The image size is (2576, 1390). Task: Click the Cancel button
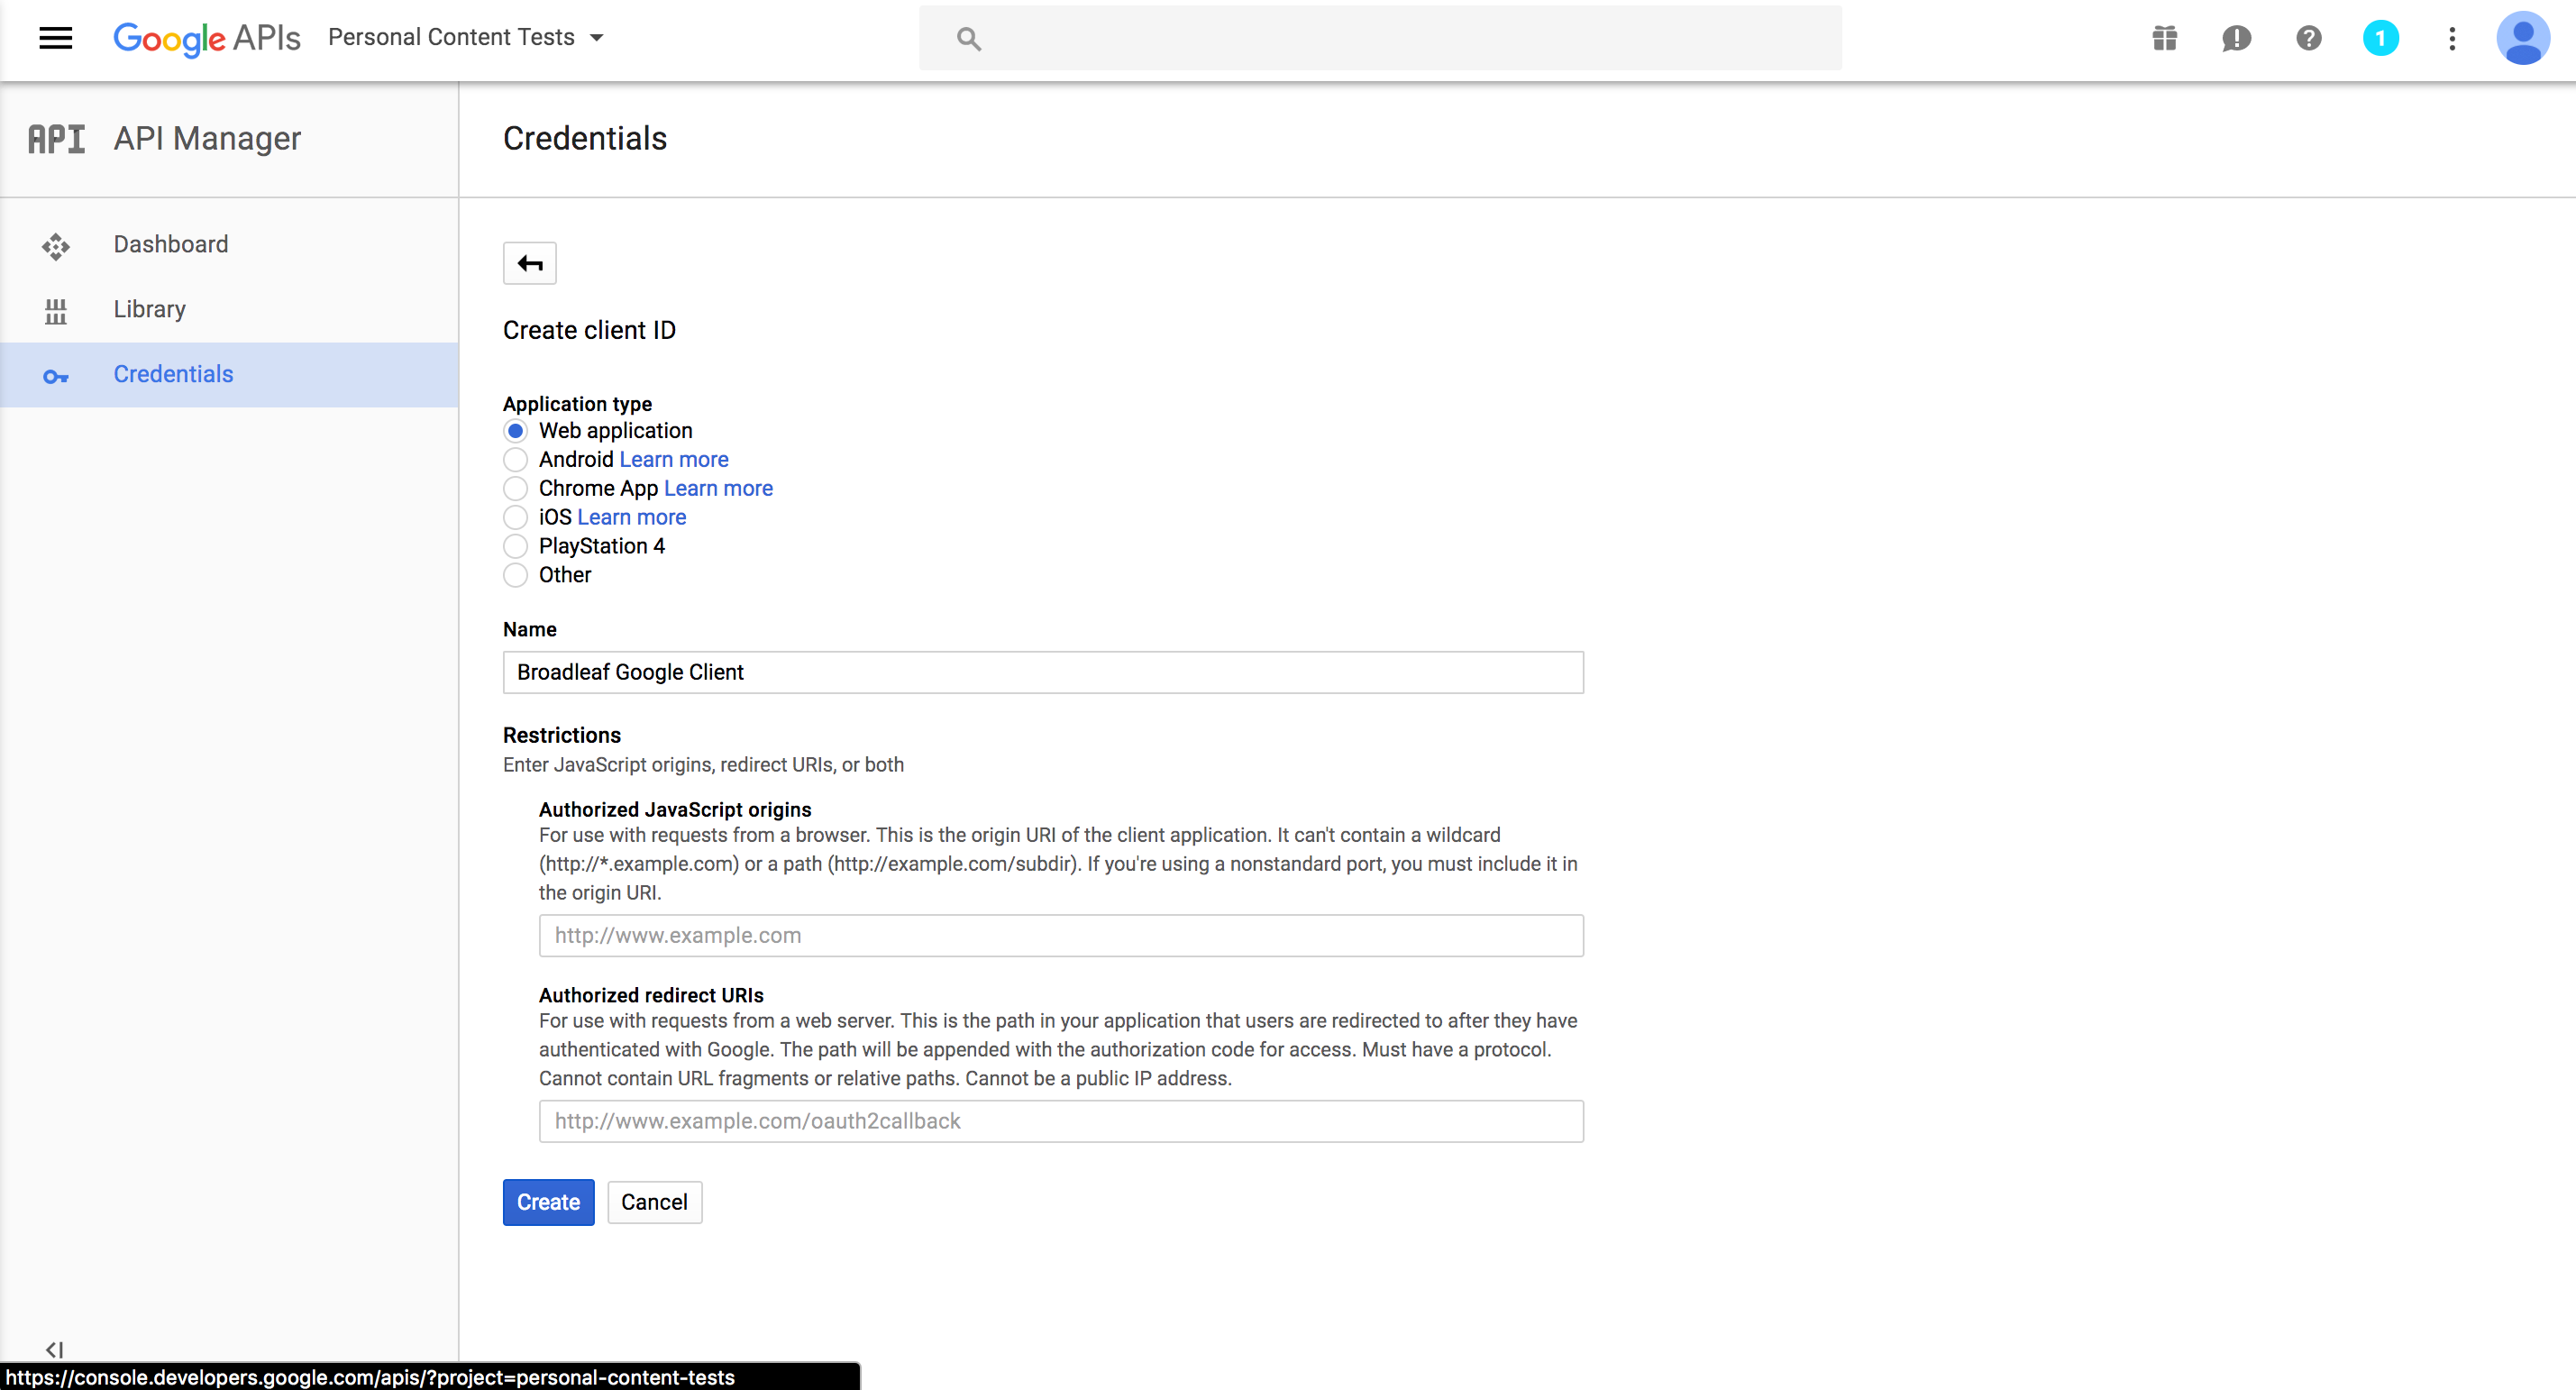pos(653,1202)
